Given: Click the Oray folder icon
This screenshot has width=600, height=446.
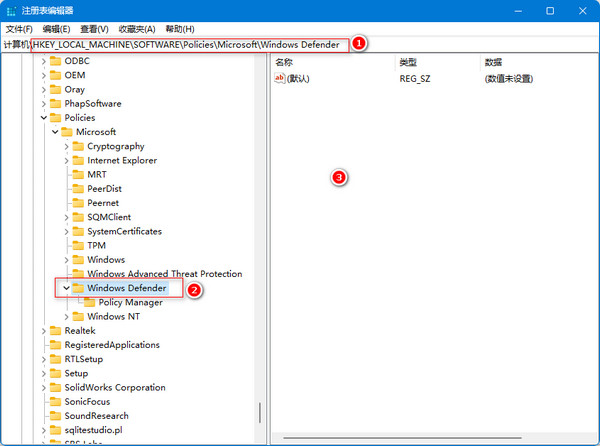Looking at the screenshot, I should 55,90.
